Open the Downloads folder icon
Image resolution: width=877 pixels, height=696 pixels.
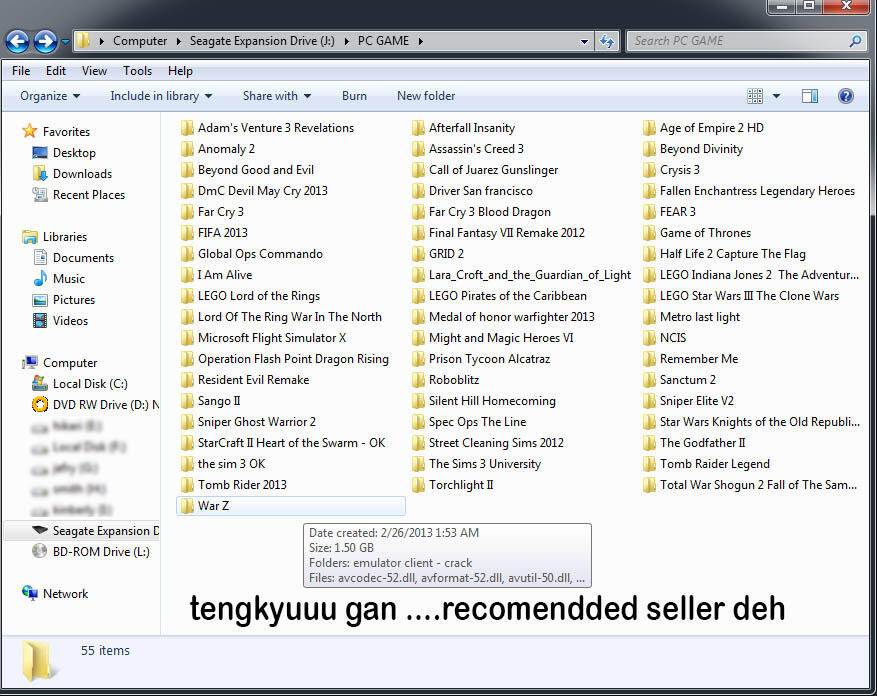pyautogui.click(x=40, y=173)
